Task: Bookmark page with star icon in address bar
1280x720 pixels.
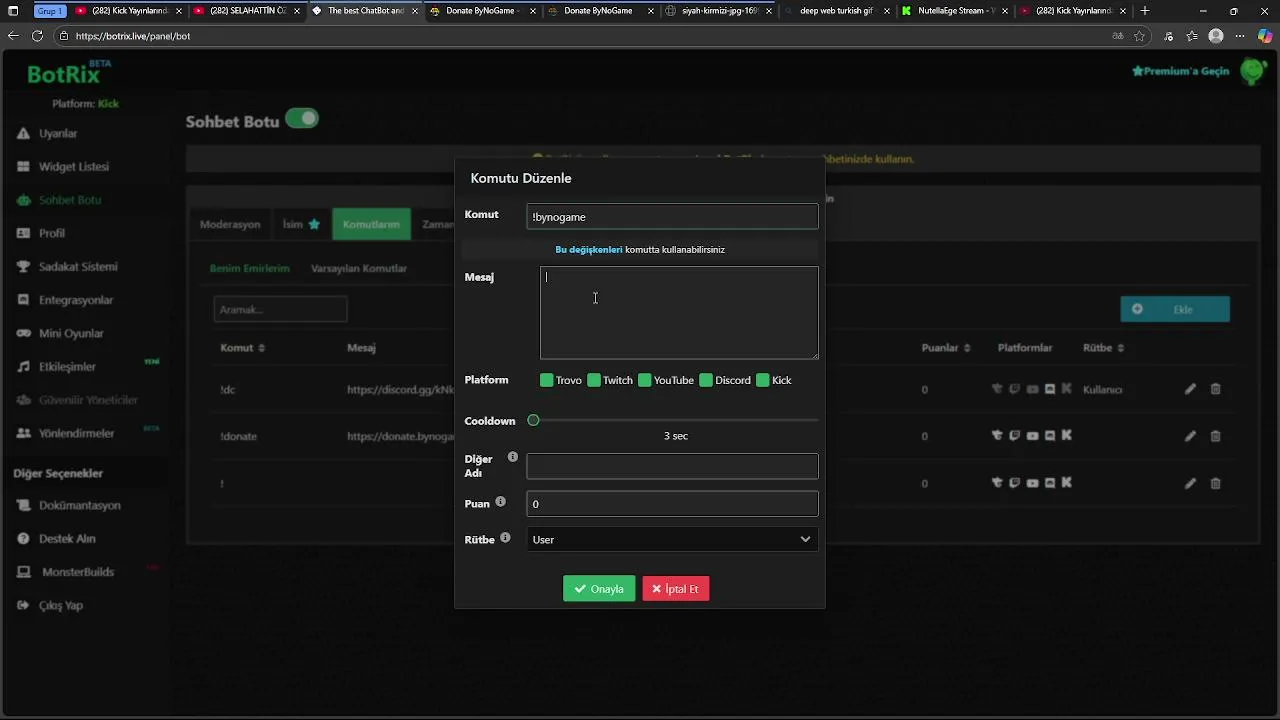Action: click(1139, 36)
